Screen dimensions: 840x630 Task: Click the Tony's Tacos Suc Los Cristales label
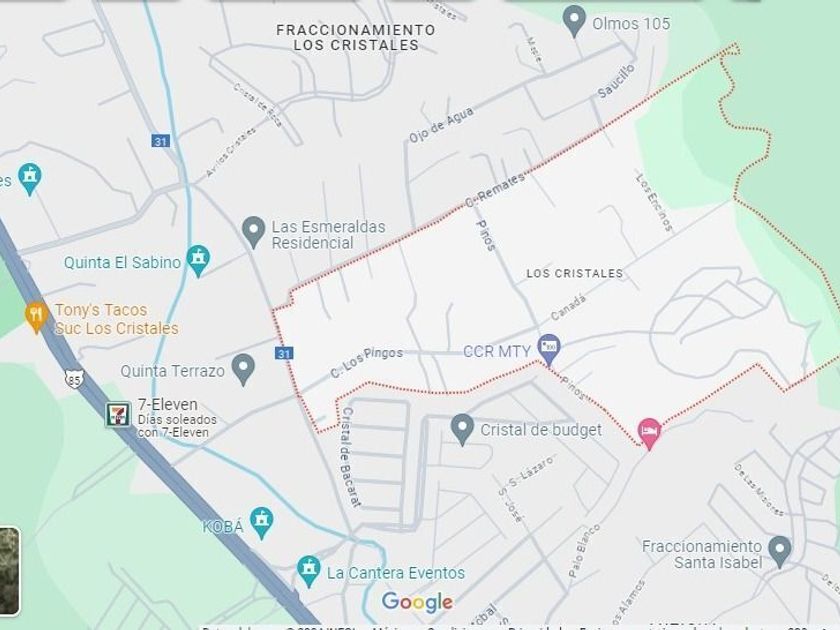[x=116, y=319]
